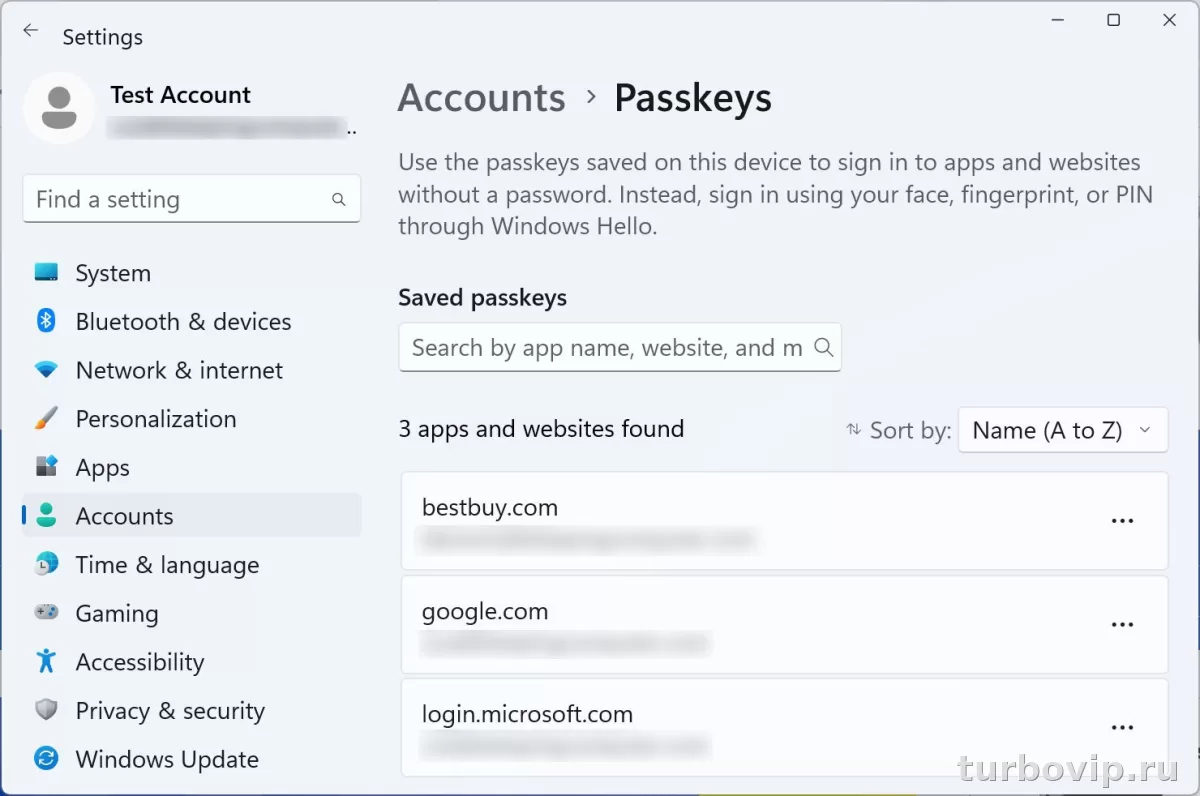Open Windows Update via its sync icon
Viewport: 1200px width, 796px height.
pyautogui.click(x=46, y=759)
